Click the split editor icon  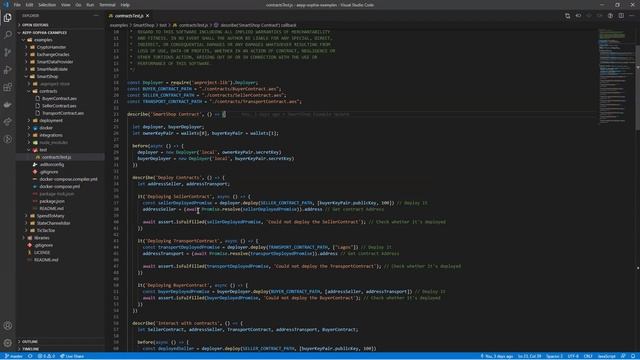[x=621, y=16]
